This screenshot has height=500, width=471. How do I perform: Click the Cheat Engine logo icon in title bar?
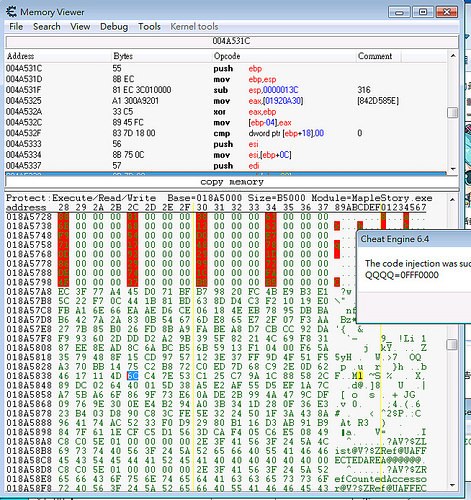click(11, 12)
